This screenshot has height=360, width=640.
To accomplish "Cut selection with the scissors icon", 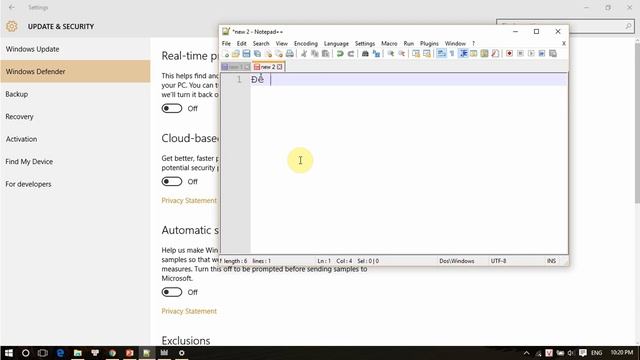I will click(304, 53).
